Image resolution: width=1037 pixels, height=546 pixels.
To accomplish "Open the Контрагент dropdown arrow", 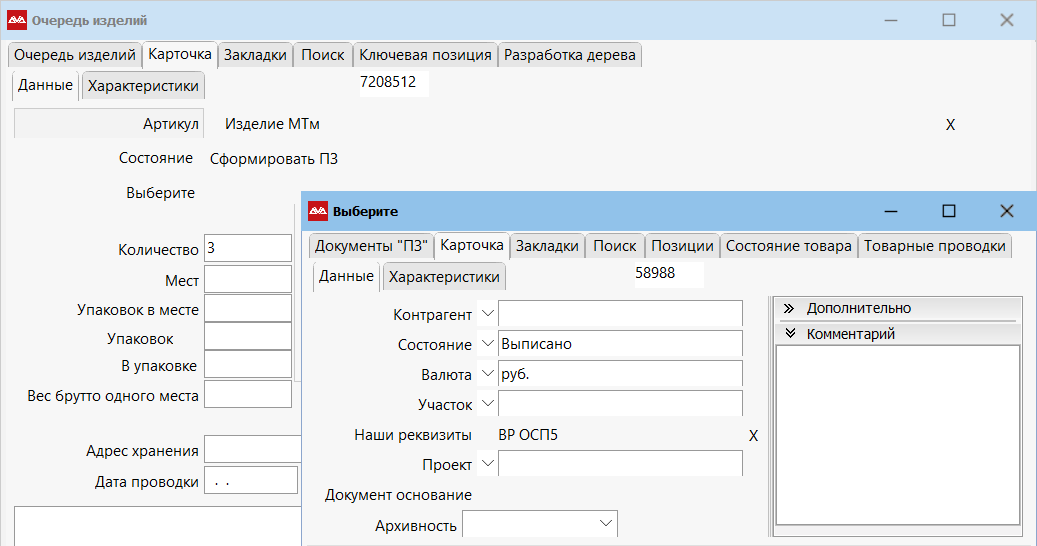I will pos(487,314).
